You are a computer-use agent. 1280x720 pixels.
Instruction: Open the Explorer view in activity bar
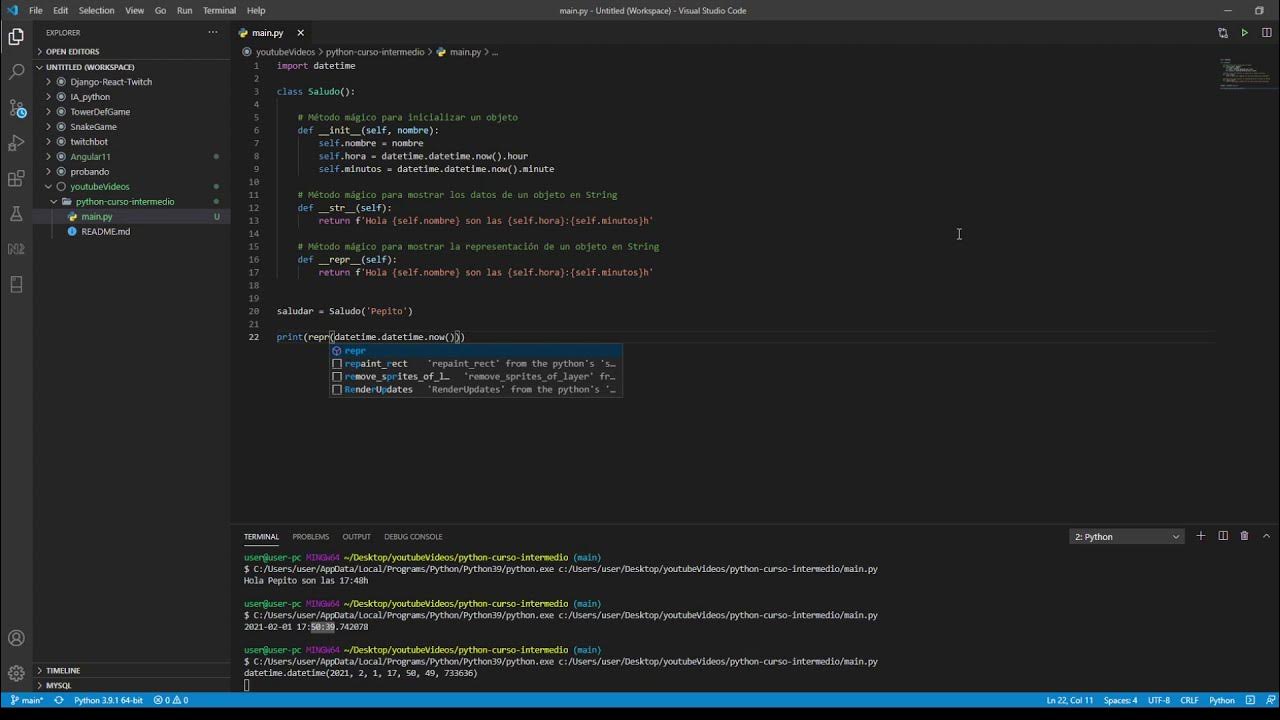[x=16, y=37]
